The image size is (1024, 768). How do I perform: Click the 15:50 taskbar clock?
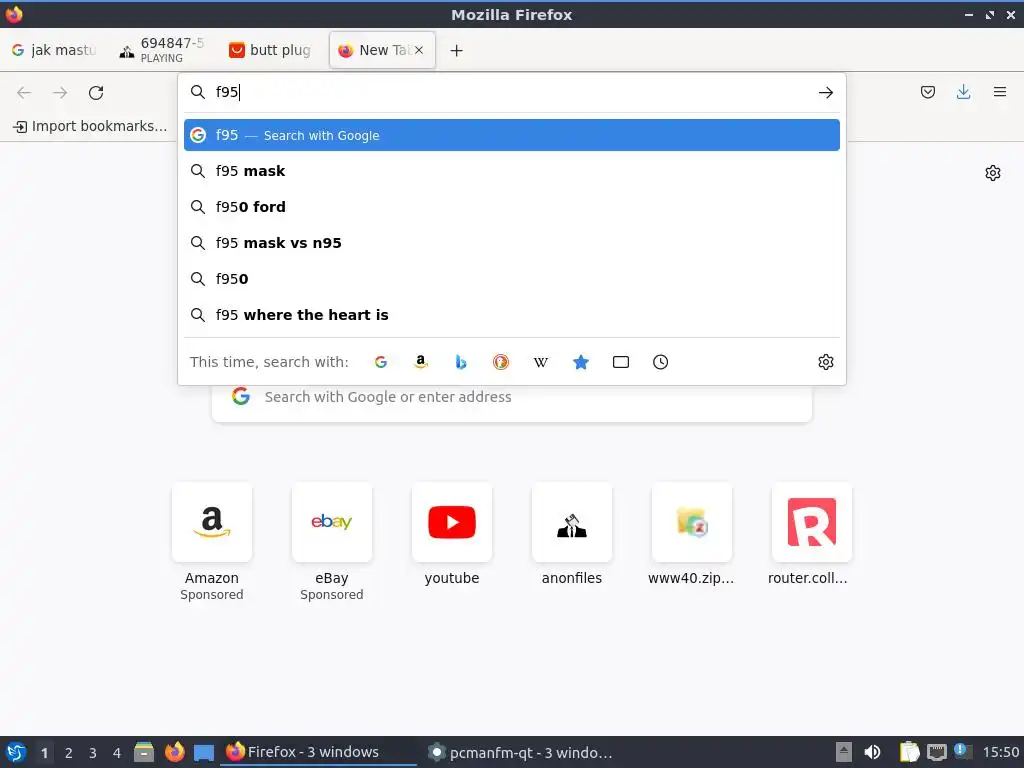[1000, 752]
